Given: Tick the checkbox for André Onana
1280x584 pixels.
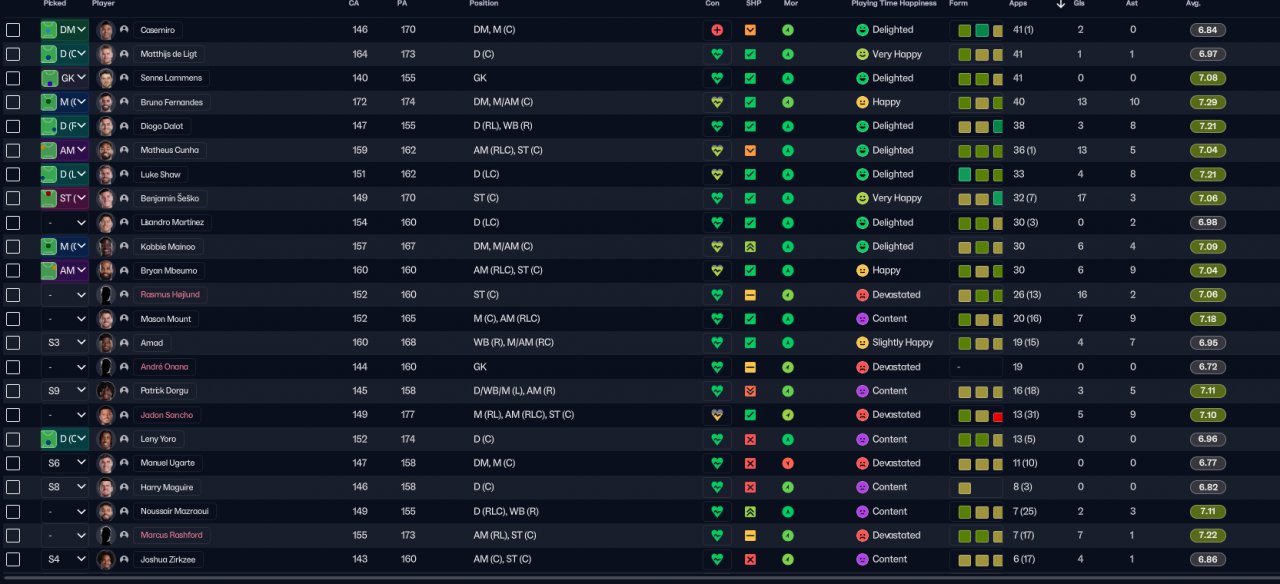Looking at the screenshot, I should click(x=13, y=367).
